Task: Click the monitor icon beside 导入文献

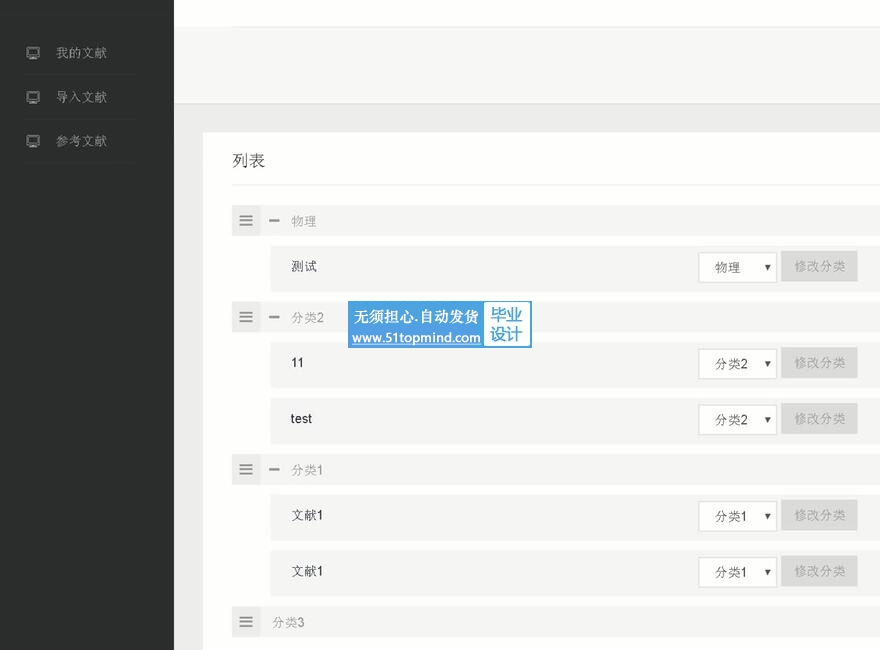Action: click(33, 97)
